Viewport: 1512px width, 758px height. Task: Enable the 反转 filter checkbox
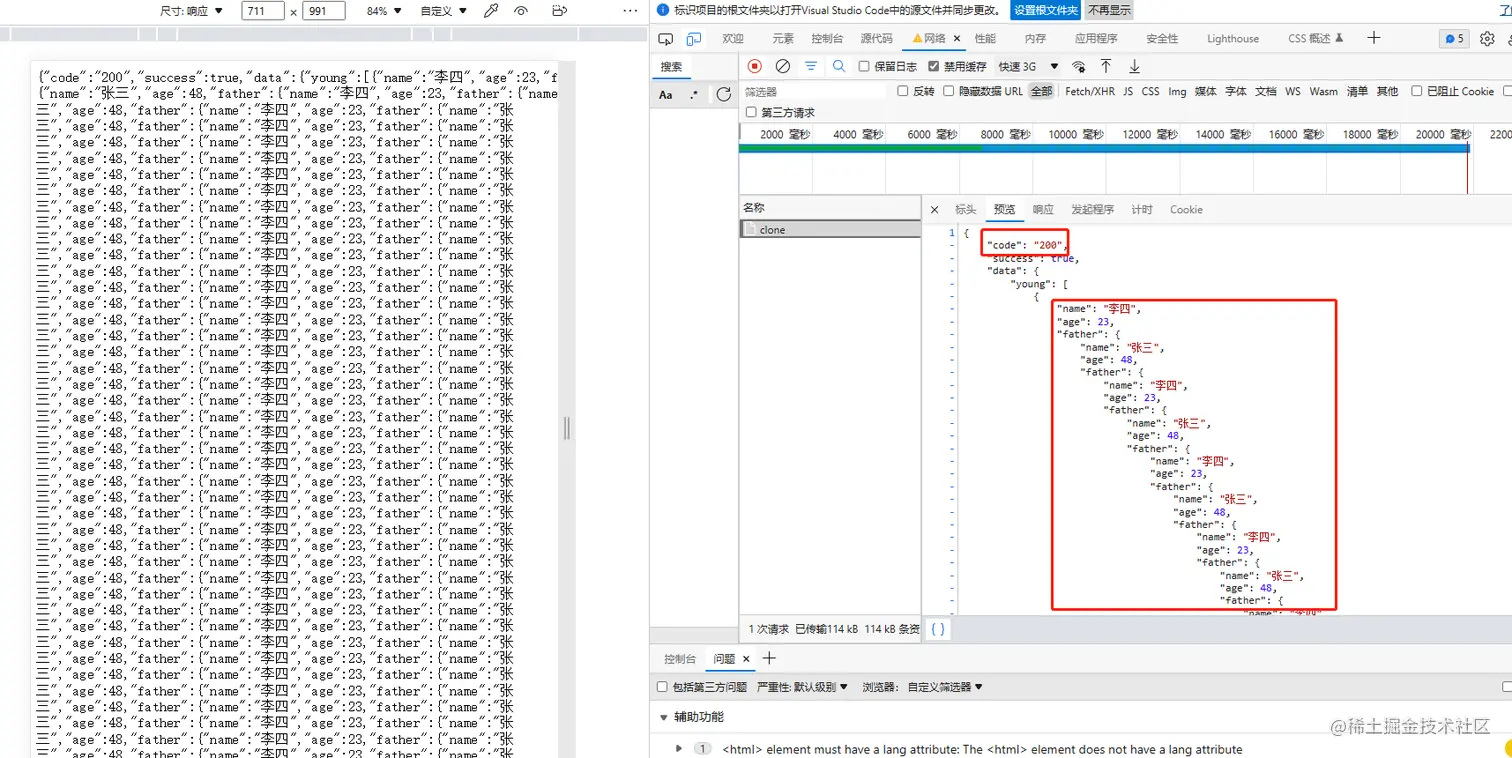coord(902,91)
